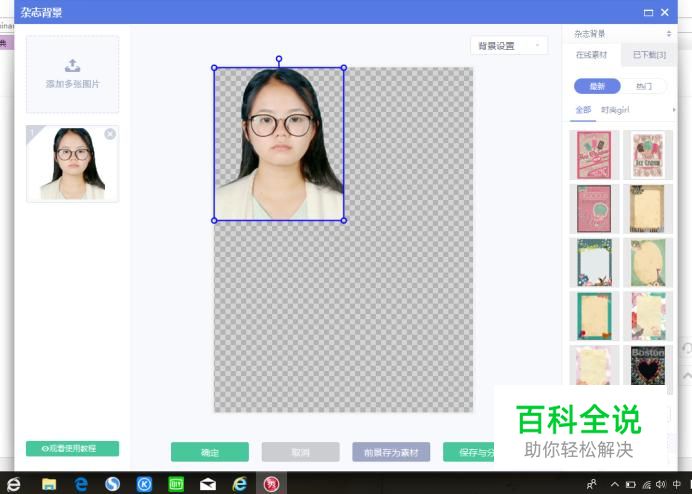Screen dimensions: 692x494
Task: Expand the 杂志背景 category dropdown
Action: [622, 34]
